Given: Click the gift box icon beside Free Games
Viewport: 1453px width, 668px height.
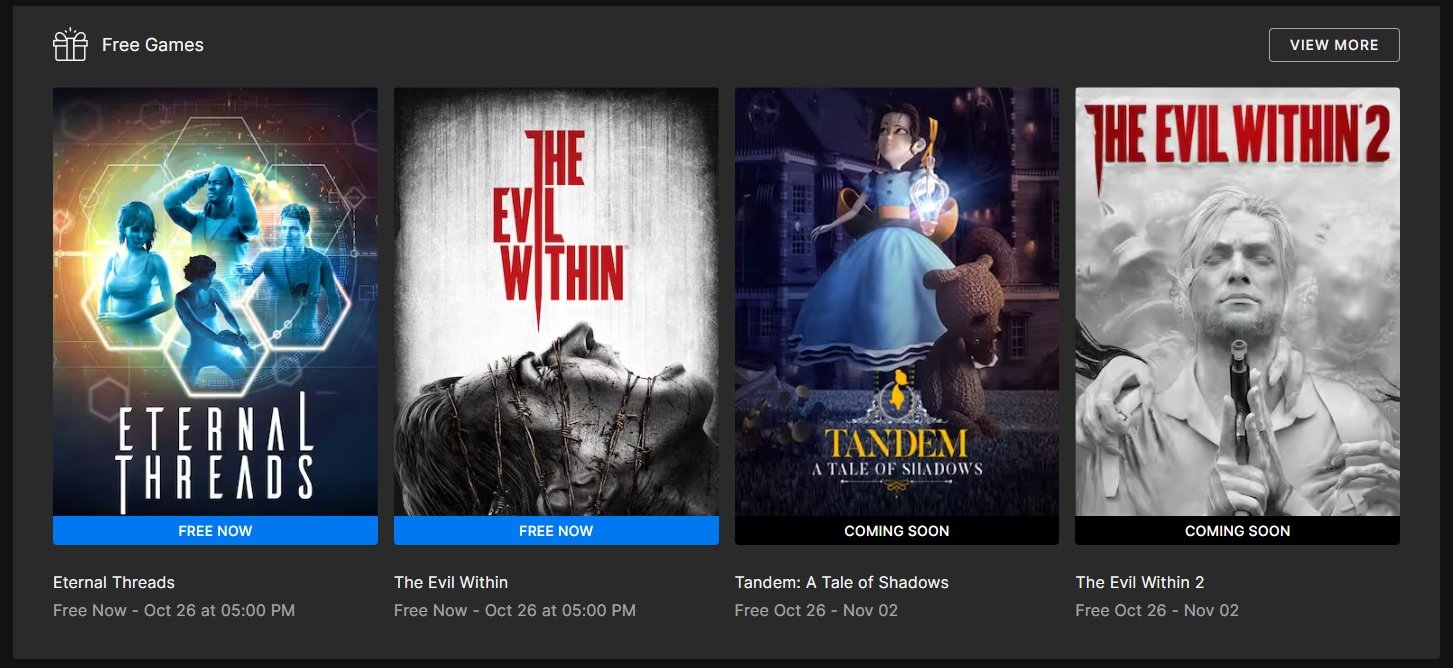Looking at the screenshot, I should 70,45.
